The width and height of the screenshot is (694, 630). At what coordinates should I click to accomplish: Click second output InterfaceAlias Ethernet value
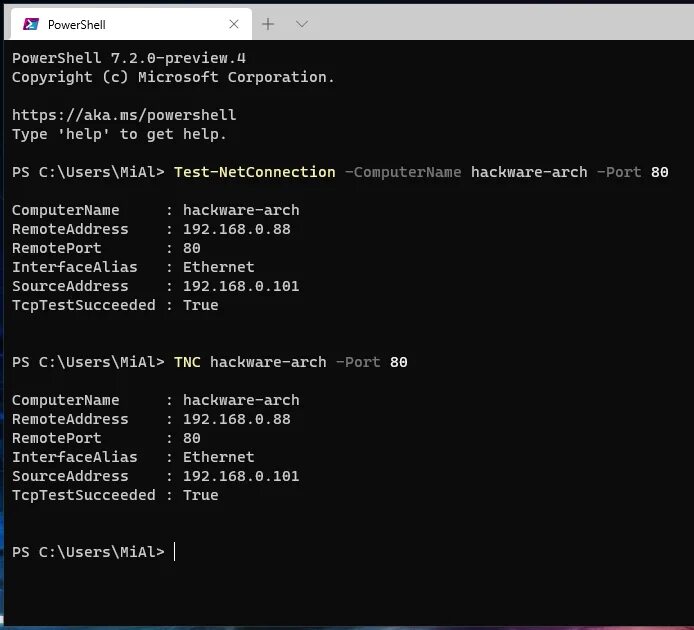[x=219, y=457]
